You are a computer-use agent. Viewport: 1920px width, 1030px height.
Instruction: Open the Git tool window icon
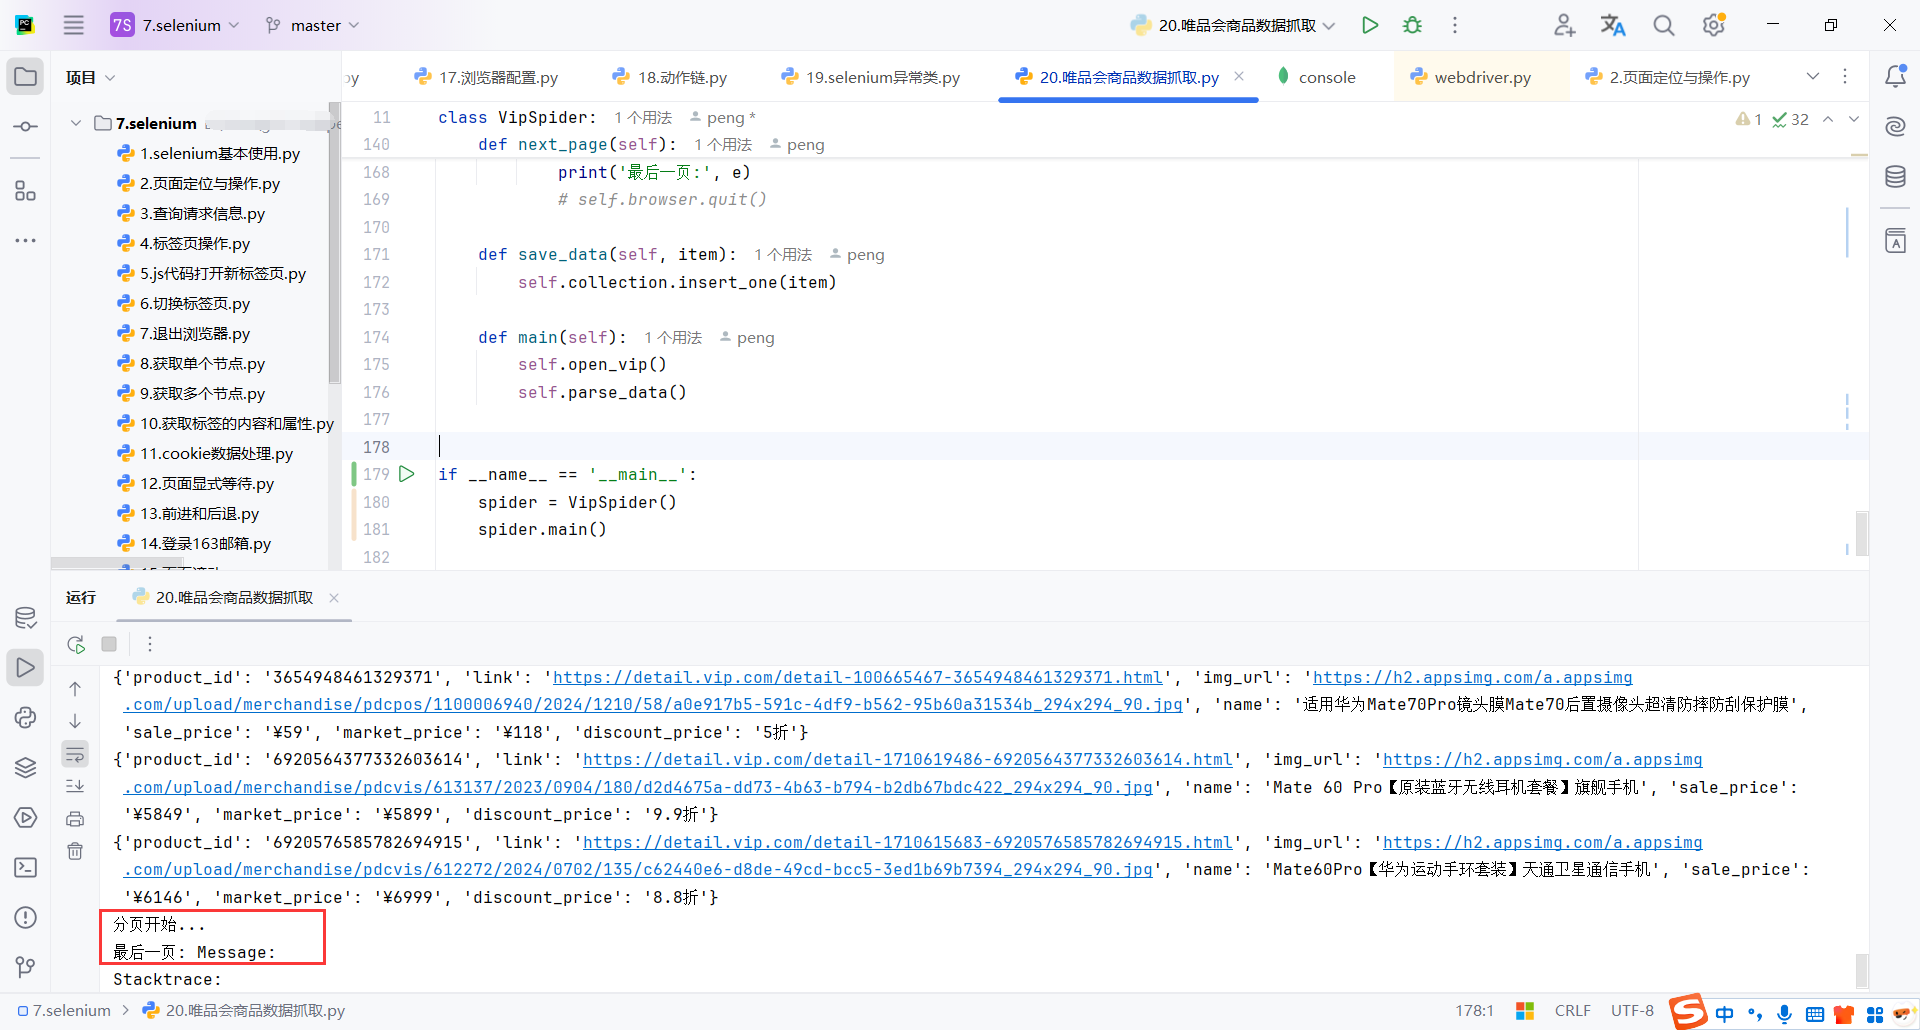point(26,967)
